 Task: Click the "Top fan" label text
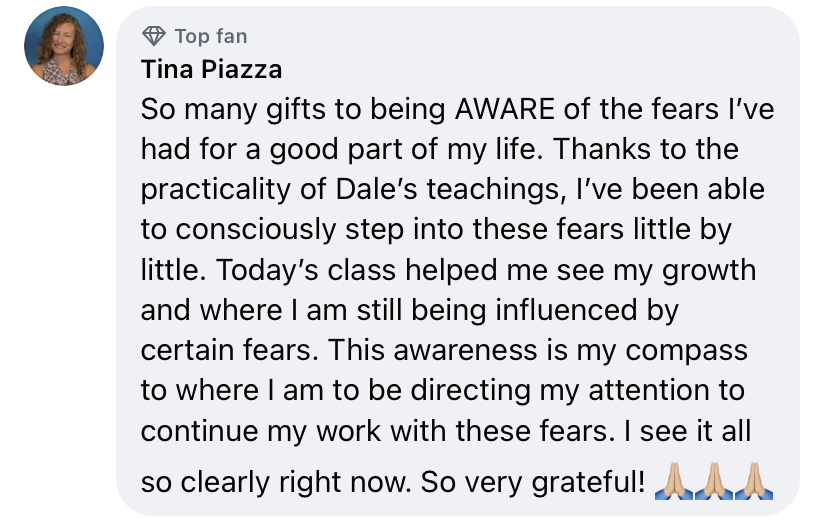210,37
